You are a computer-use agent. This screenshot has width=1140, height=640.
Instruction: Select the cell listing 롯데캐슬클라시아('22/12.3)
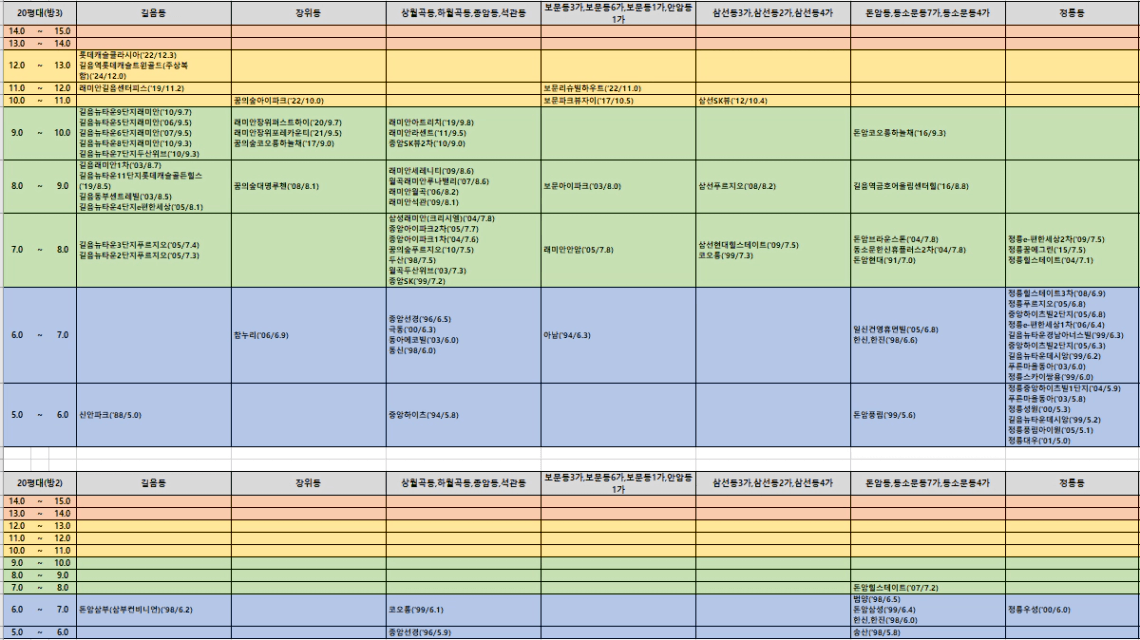154,65
